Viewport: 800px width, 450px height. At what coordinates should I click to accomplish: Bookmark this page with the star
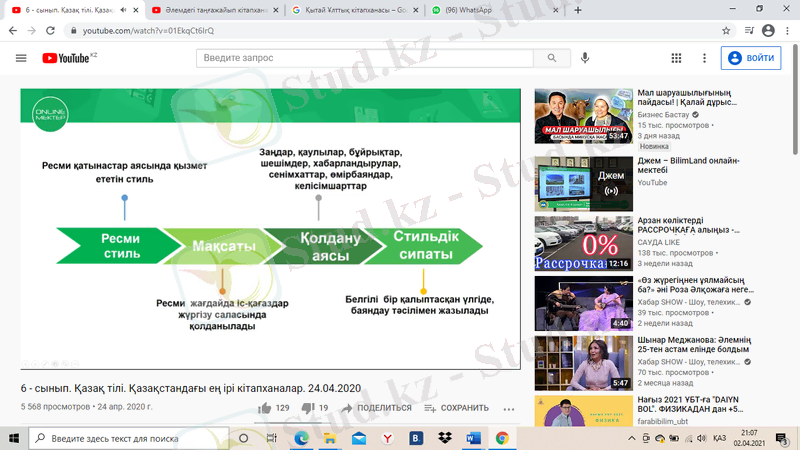point(727,31)
